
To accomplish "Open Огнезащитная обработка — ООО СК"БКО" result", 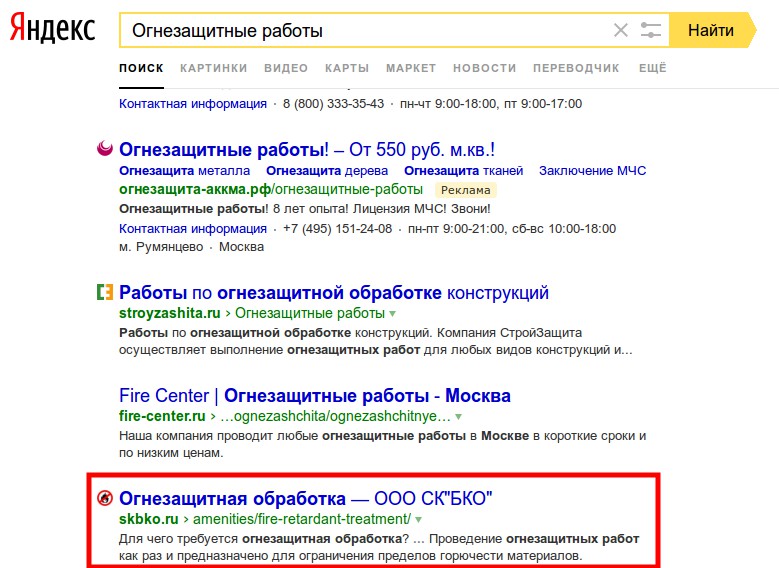I will coord(306,498).
